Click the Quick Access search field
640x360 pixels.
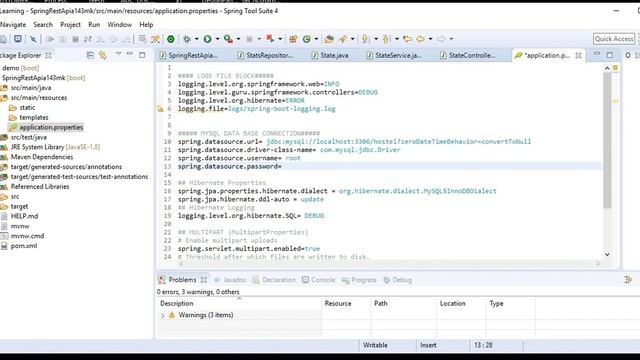(x=614, y=39)
